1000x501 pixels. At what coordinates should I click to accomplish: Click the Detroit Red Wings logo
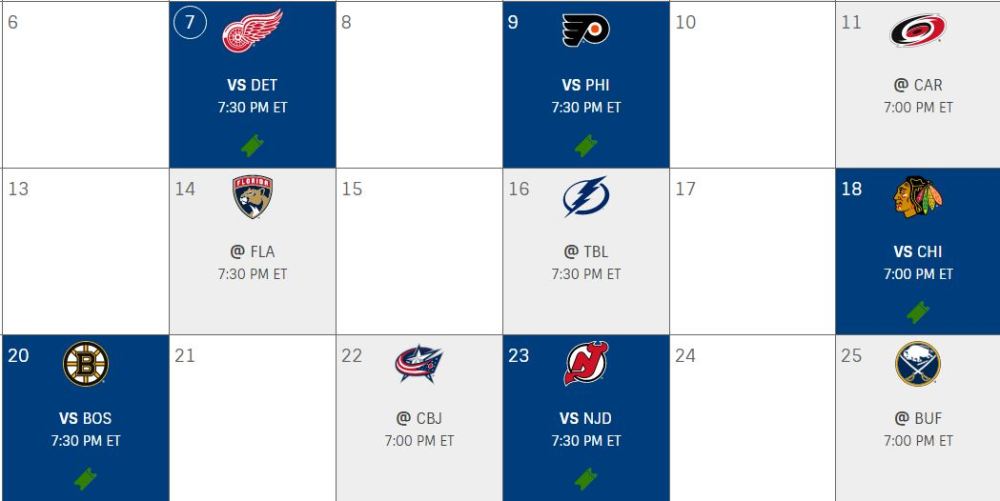[x=252, y=31]
